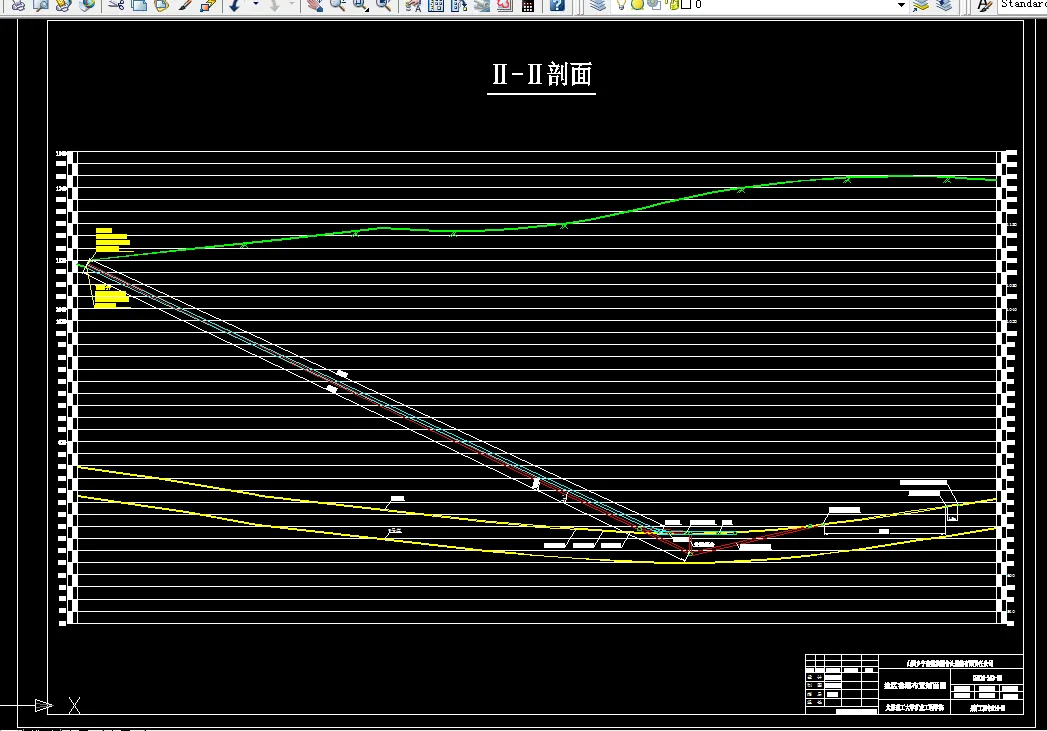Open the Zoom Window flyout

click(361, 5)
